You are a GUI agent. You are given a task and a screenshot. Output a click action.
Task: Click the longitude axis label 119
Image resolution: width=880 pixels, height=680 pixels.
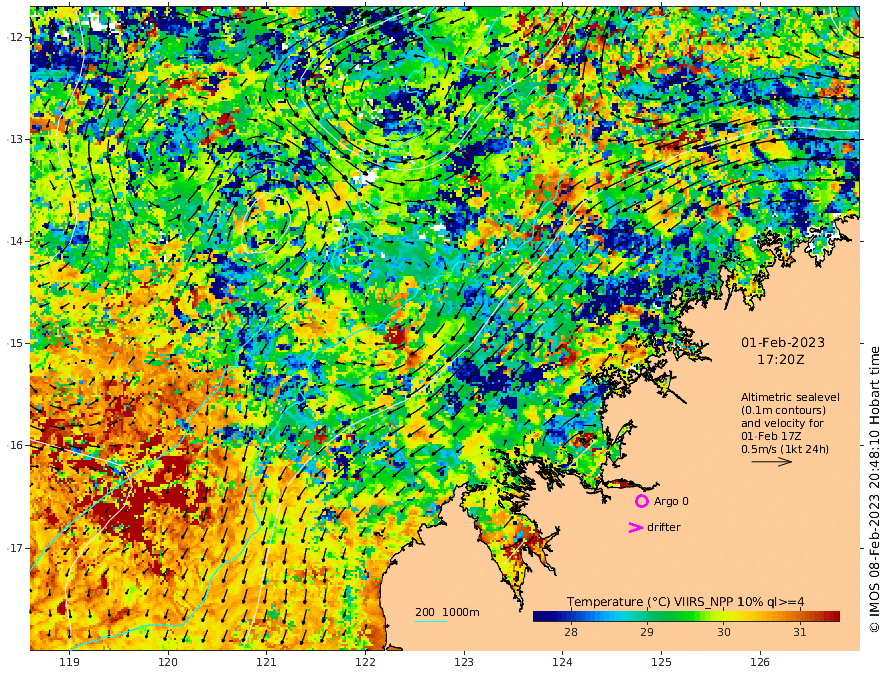point(69,662)
